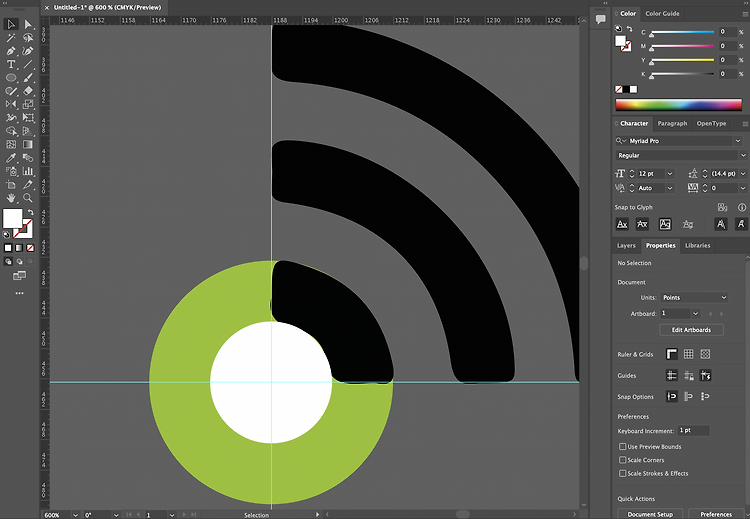Select the Eraser tool
The height and width of the screenshot is (519, 750).
(x=28, y=91)
